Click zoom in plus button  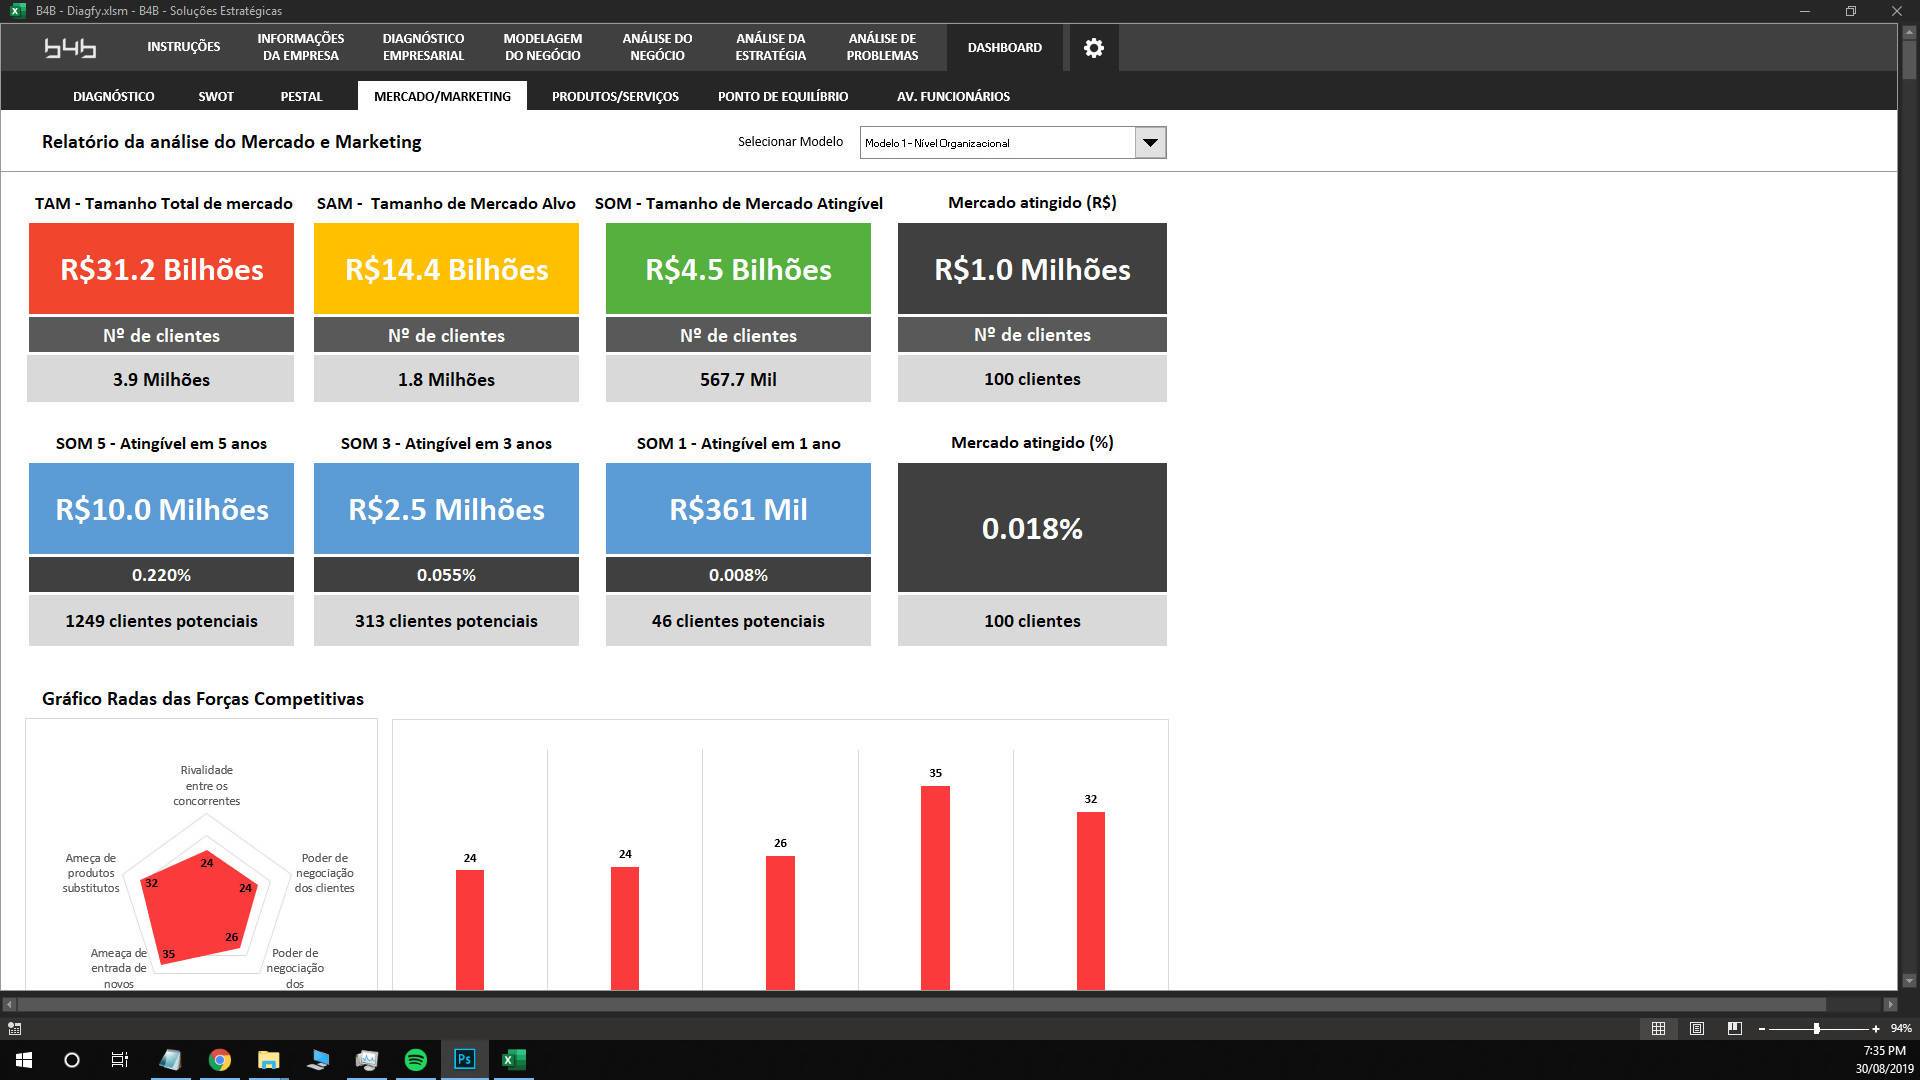tap(1876, 1028)
